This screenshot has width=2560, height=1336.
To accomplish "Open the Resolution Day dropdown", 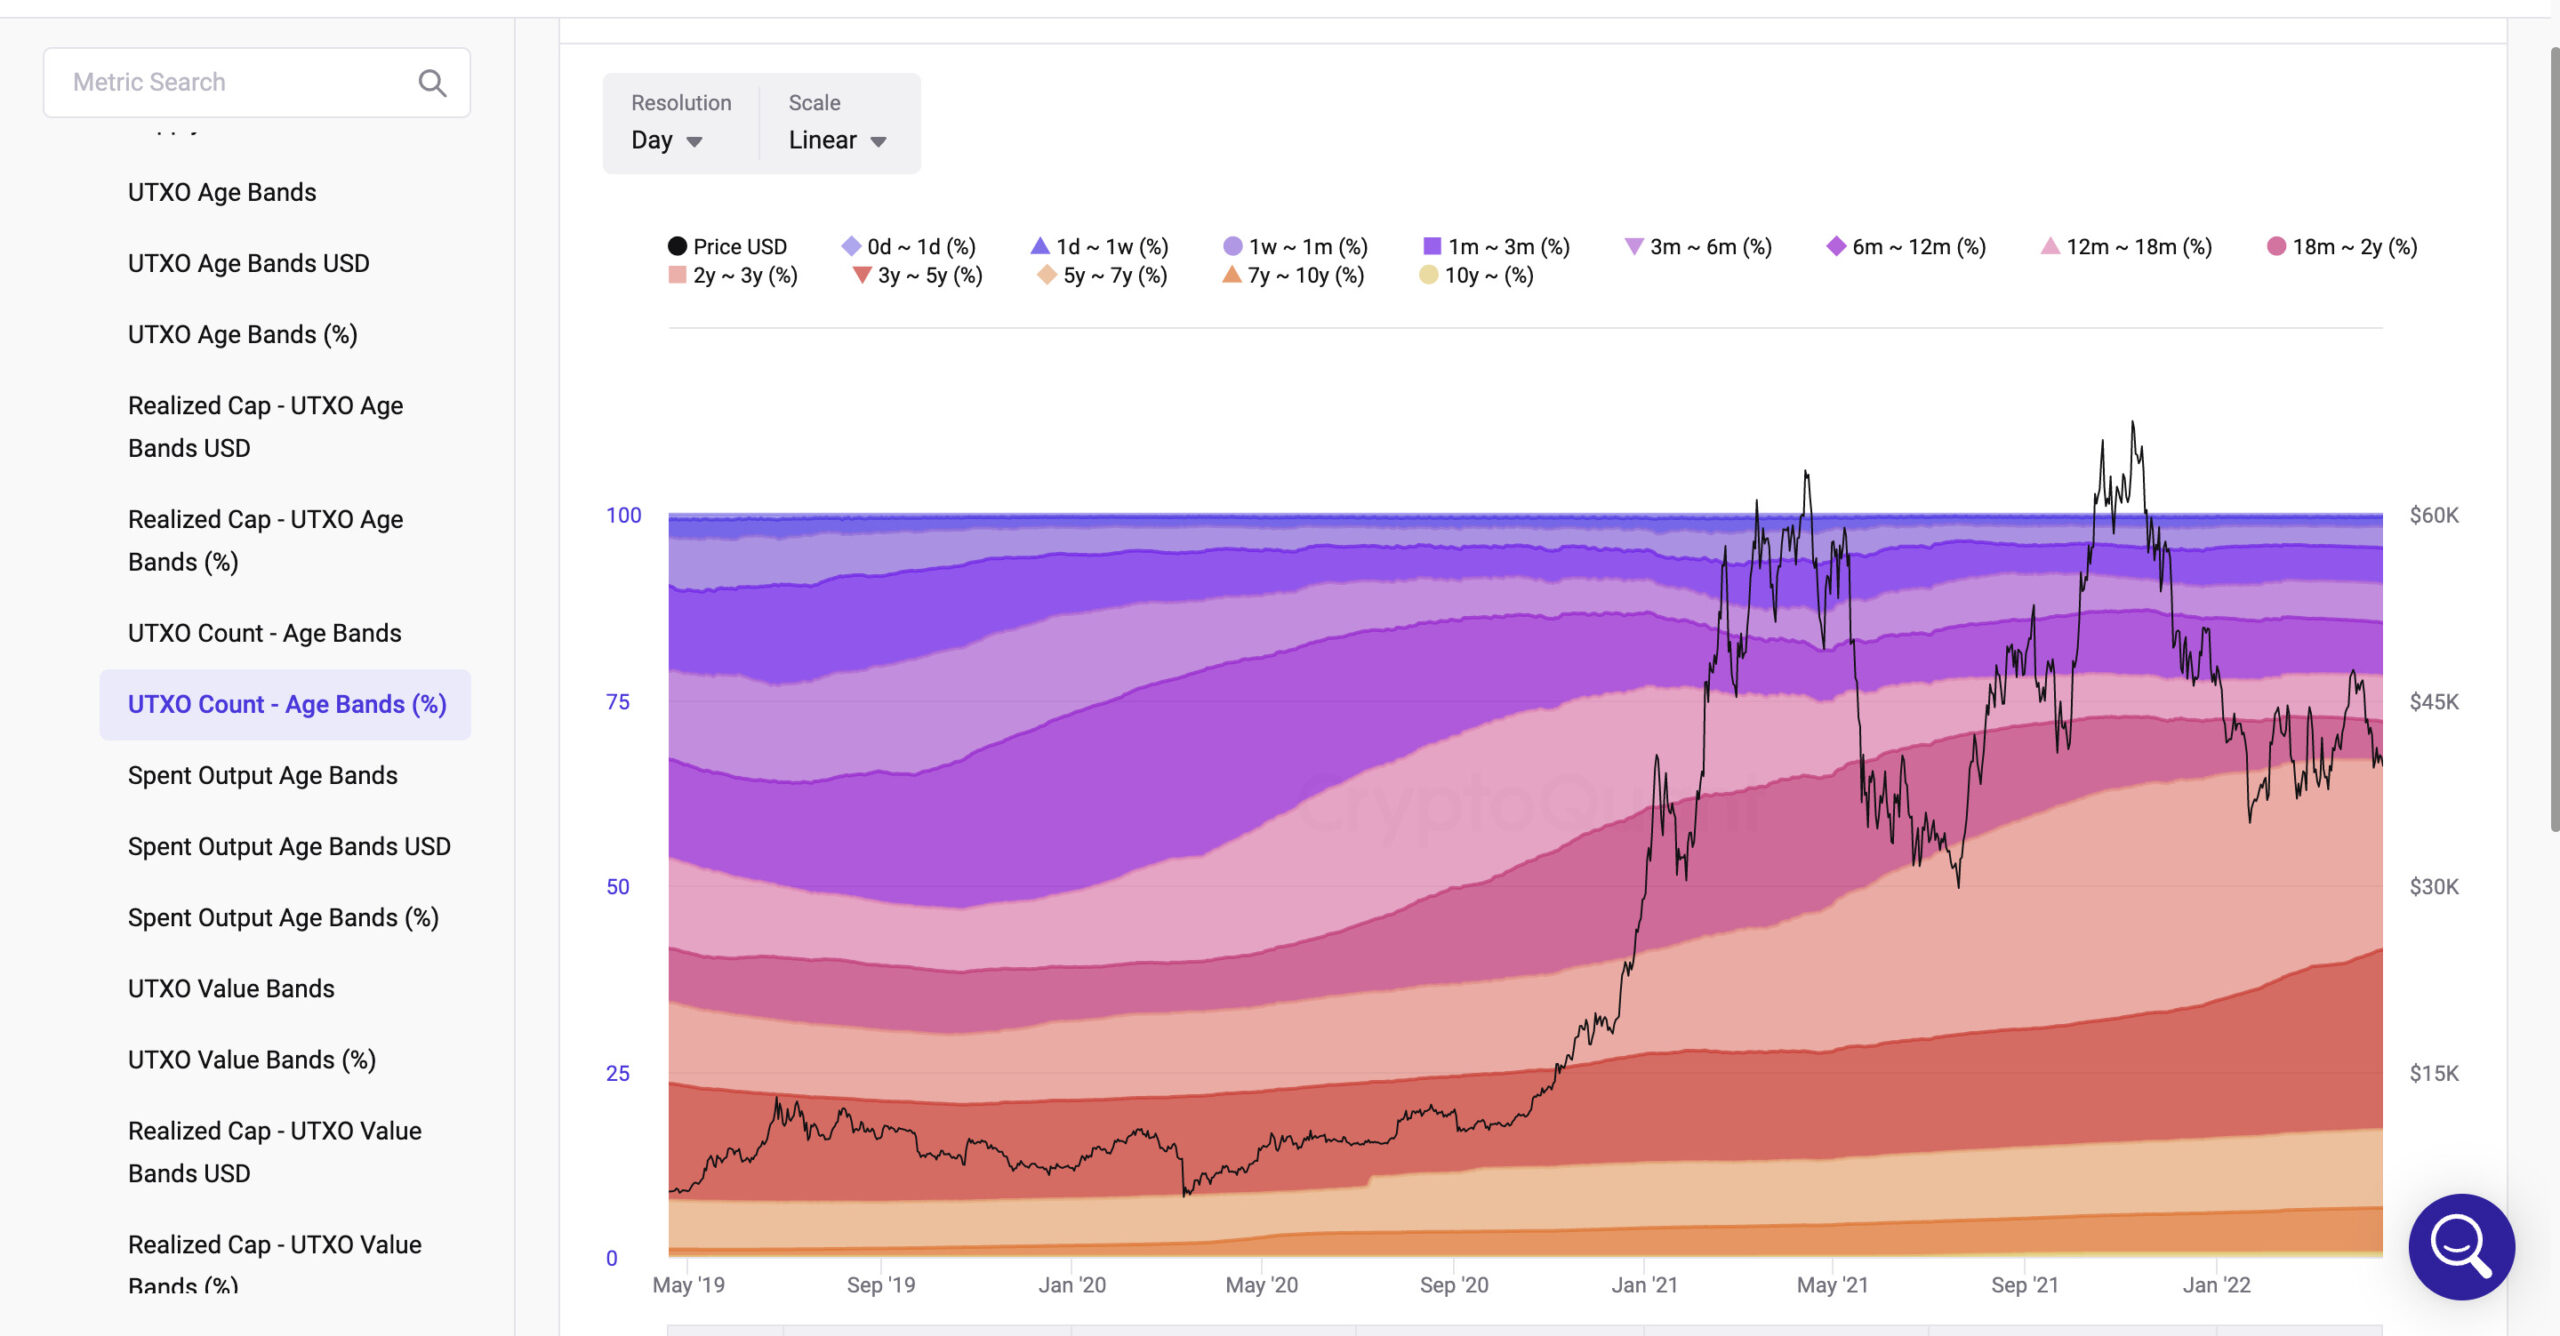I will (667, 141).
